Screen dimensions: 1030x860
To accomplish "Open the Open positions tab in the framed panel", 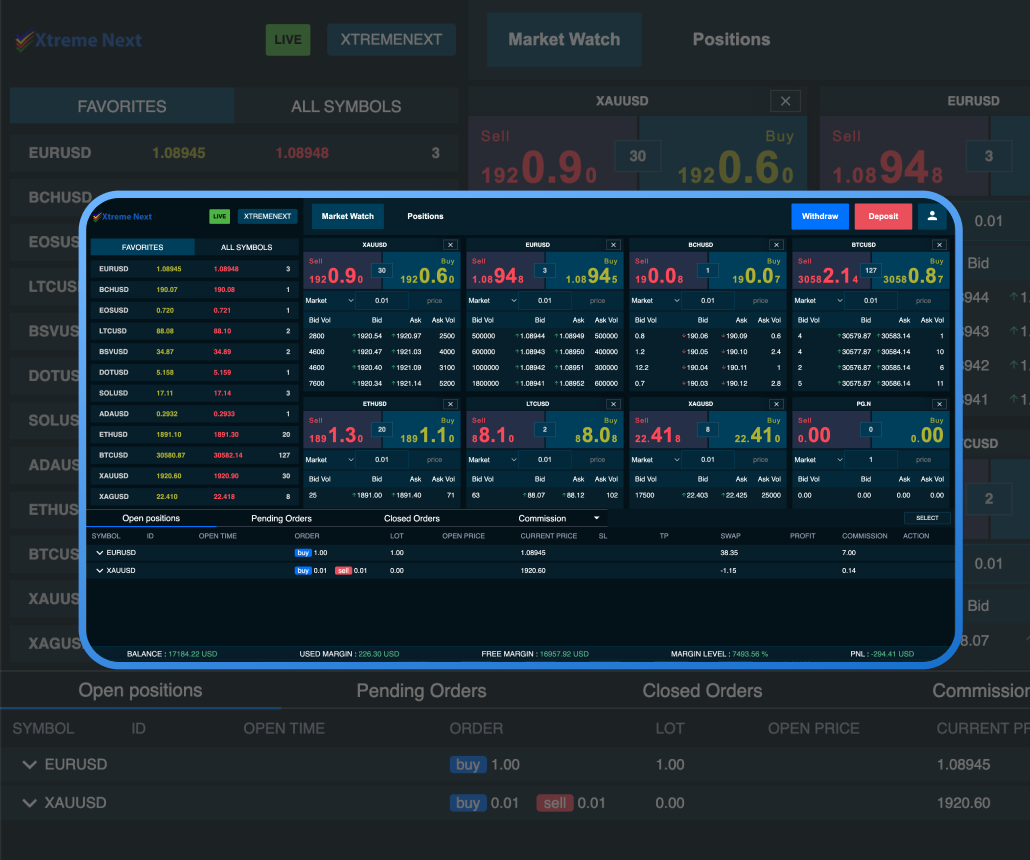I will [151, 518].
